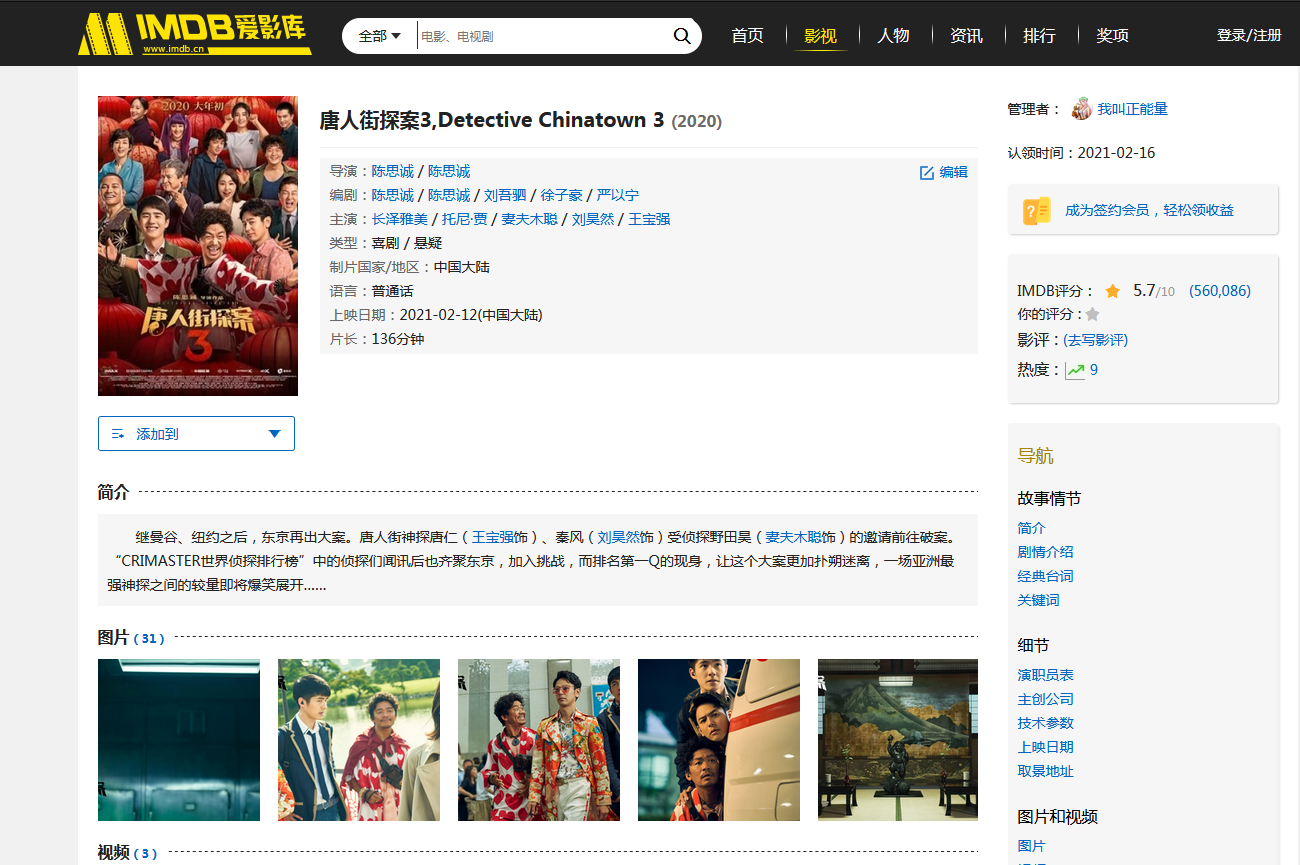Open the ambulance scene still thumbnail
Image resolution: width=1300 pixels, height=865 pixels.
point(719,740)
